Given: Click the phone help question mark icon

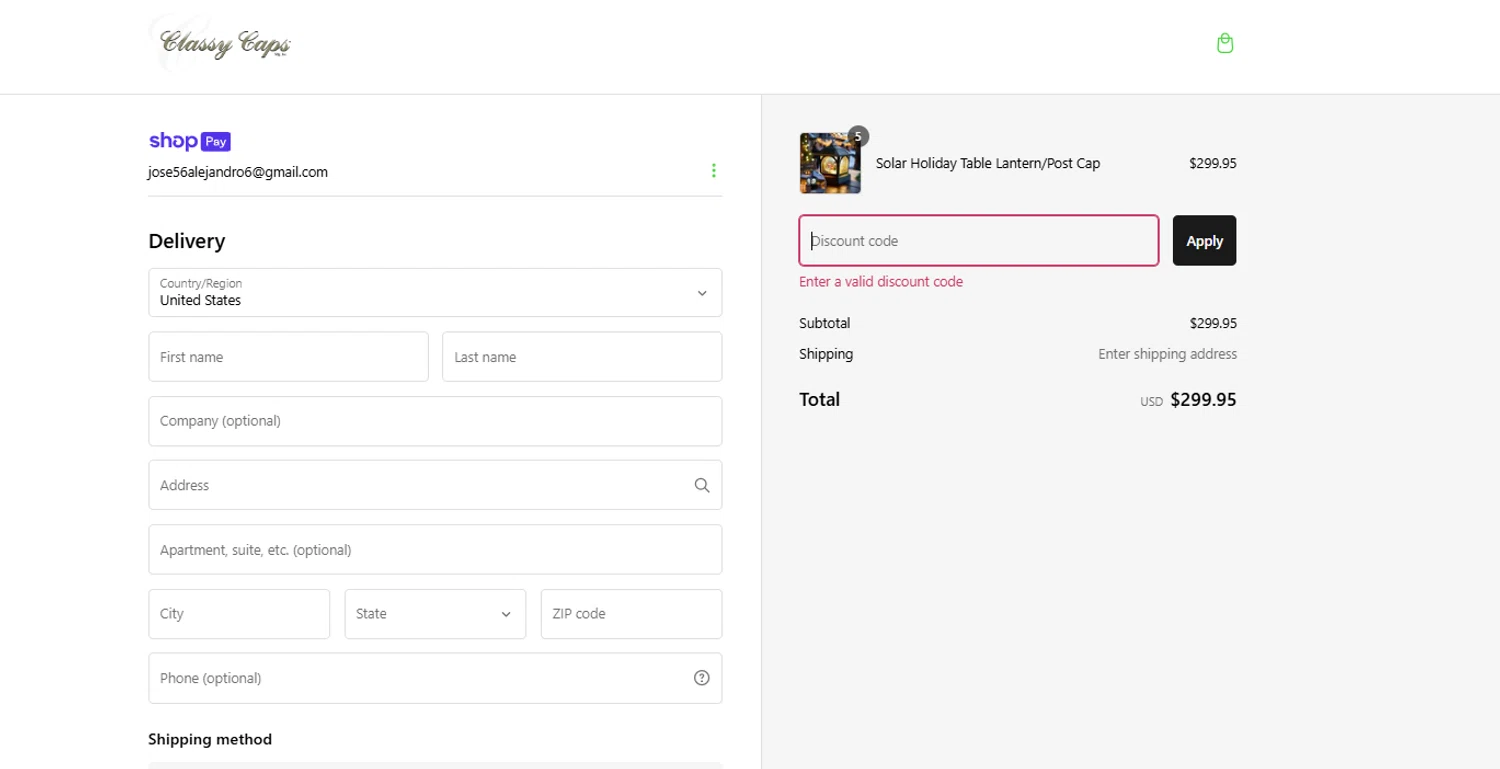Looking at the screenshot, I should pyautogui.click(x=702, y=678).
